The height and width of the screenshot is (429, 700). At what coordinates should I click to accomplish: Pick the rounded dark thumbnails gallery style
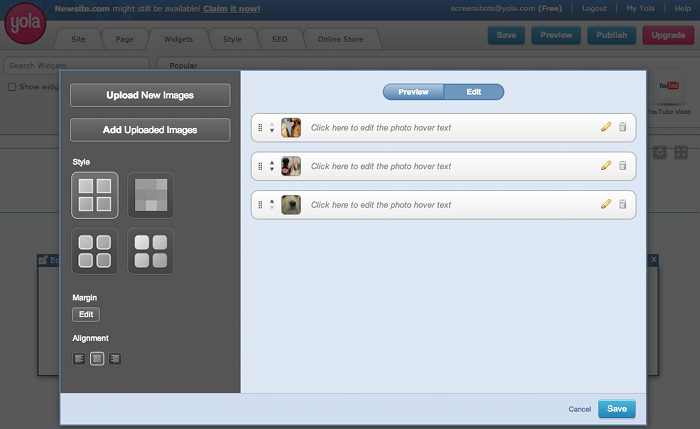point(95,251)
